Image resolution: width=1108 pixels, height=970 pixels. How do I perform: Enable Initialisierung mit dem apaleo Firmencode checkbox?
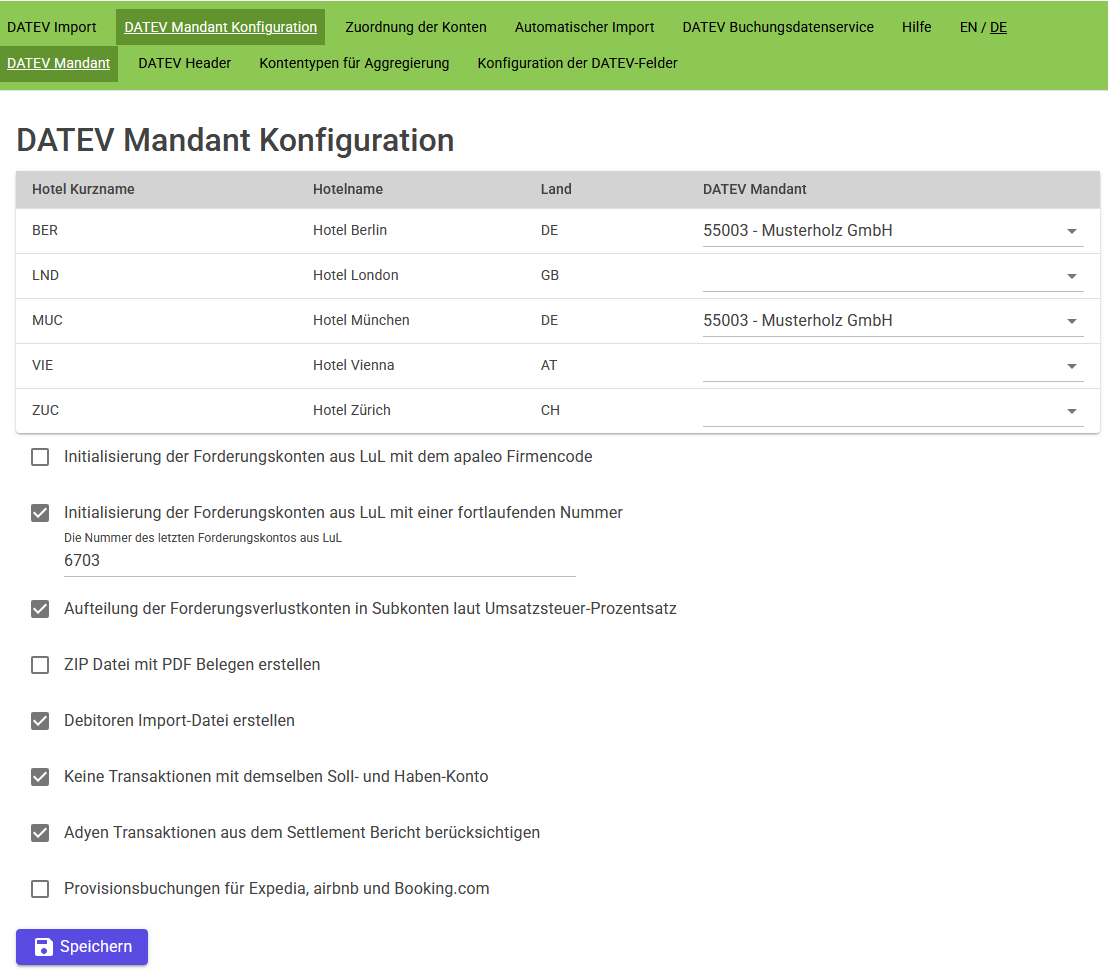[x=40, y=457]
